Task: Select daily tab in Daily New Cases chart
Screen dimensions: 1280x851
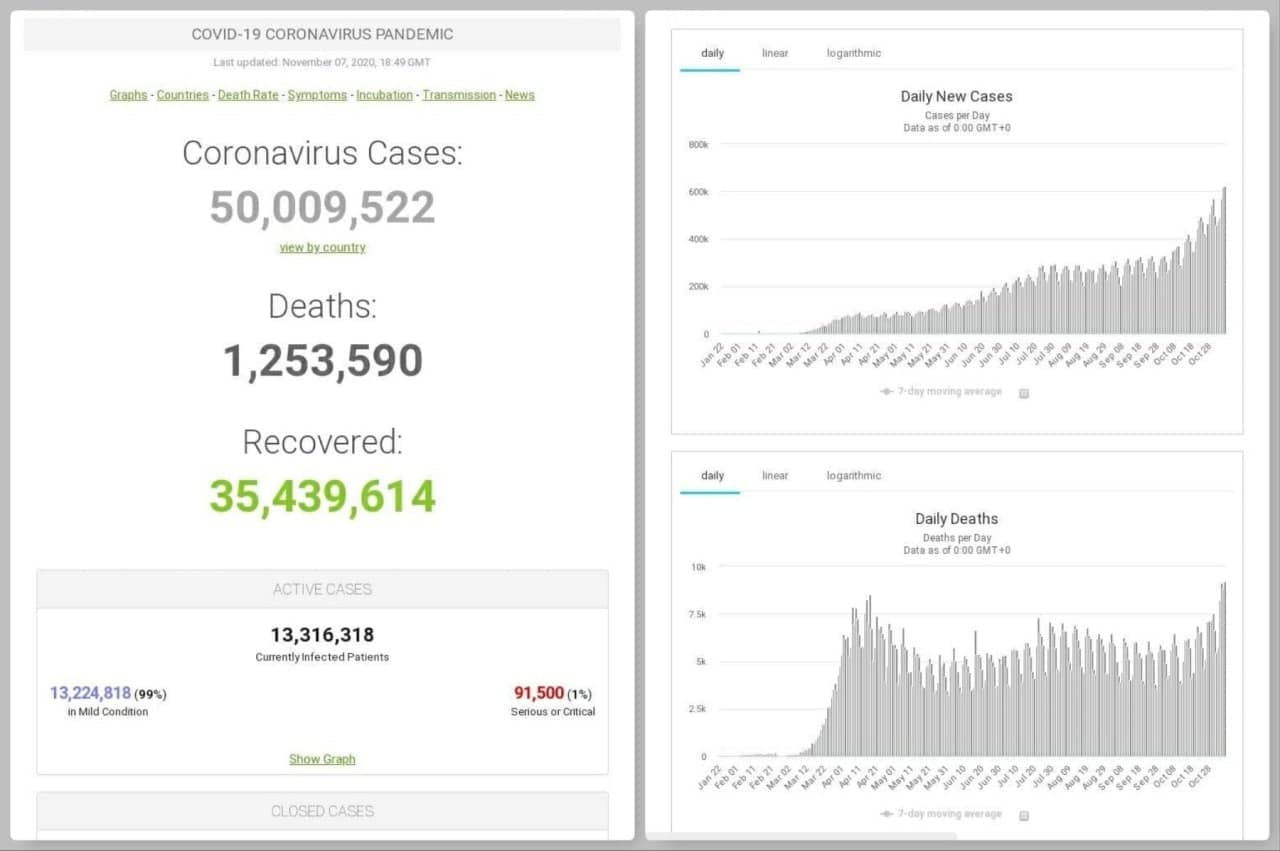Action: click(x=712, y=53)
